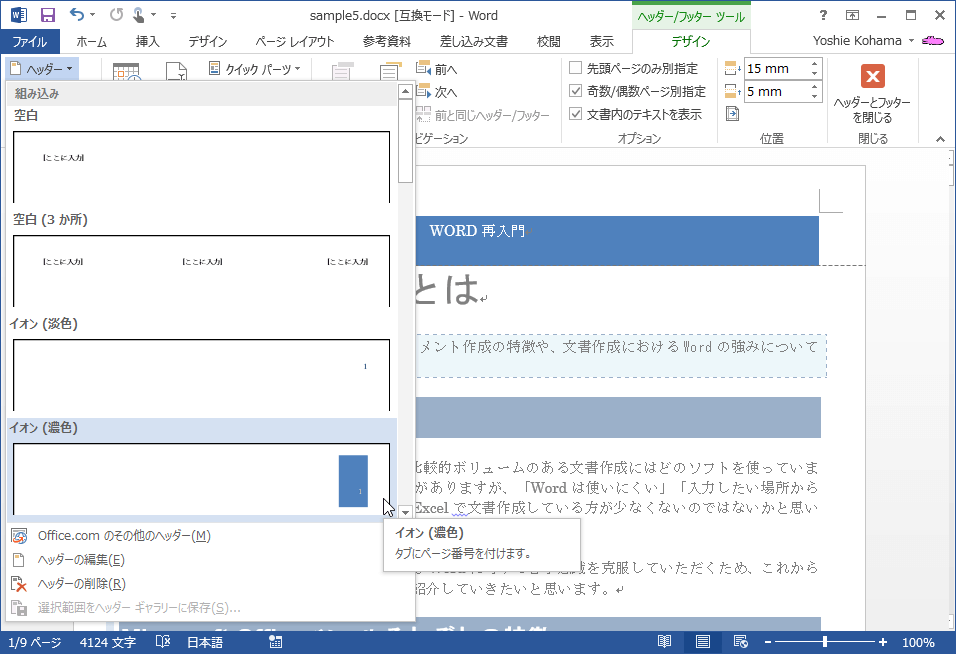Click the Delete Header icon with red X
Screen dimensions: 956x654
pyautogui.click(x=20, y=584)
